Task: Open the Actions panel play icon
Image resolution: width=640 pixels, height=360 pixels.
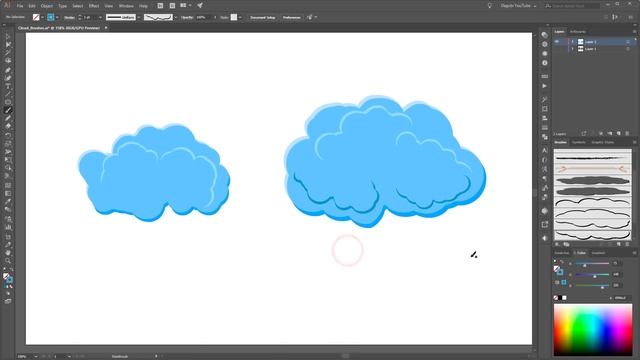Action: (x=544, y=86)
